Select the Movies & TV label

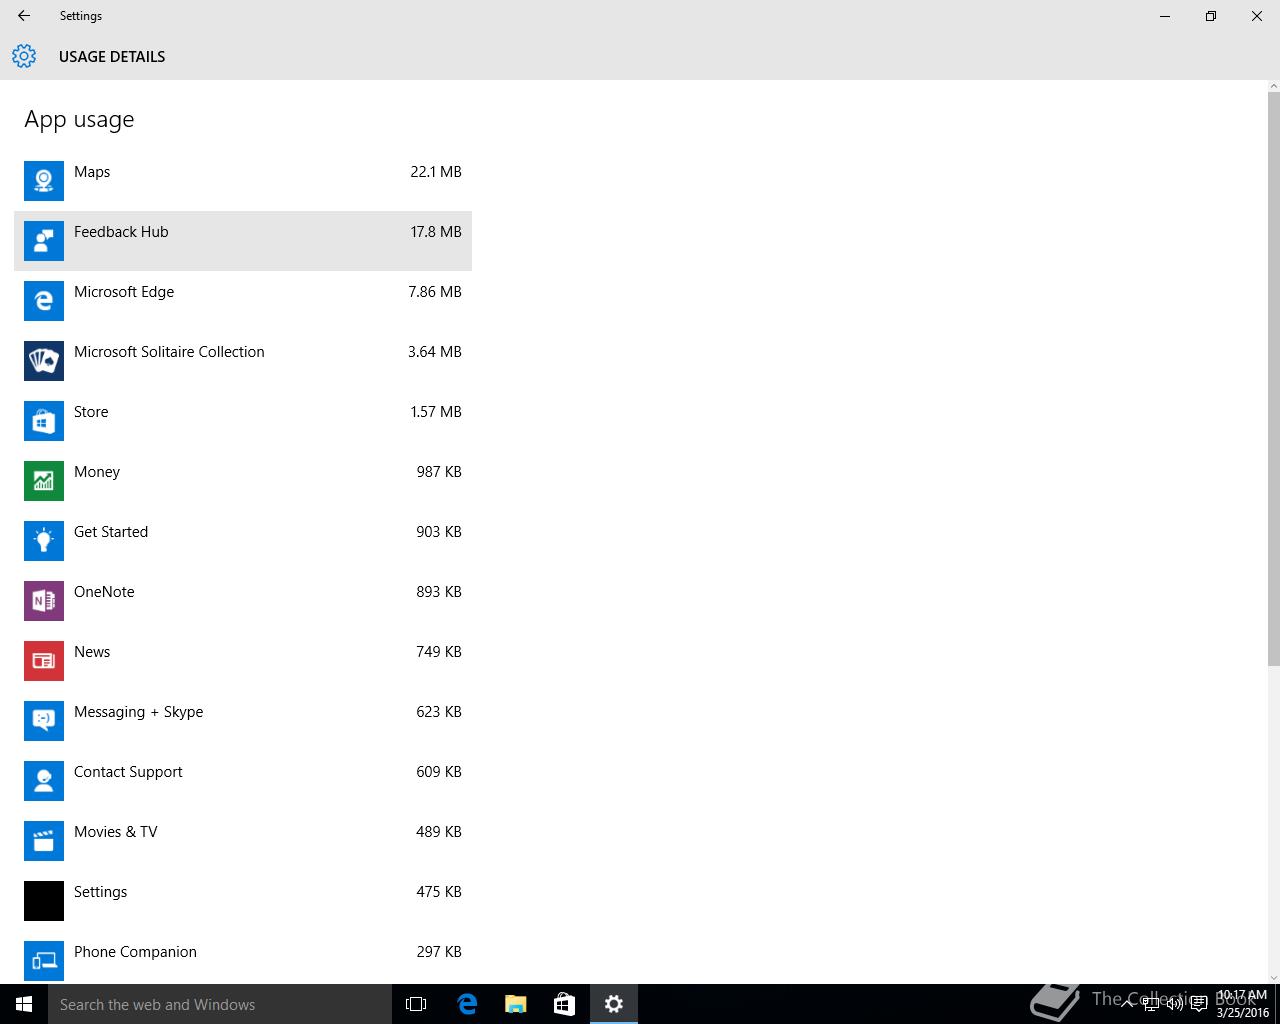click(116, 832)
